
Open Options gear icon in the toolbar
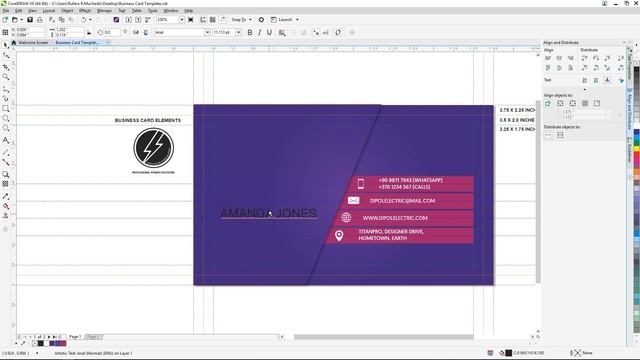(261, 20)
